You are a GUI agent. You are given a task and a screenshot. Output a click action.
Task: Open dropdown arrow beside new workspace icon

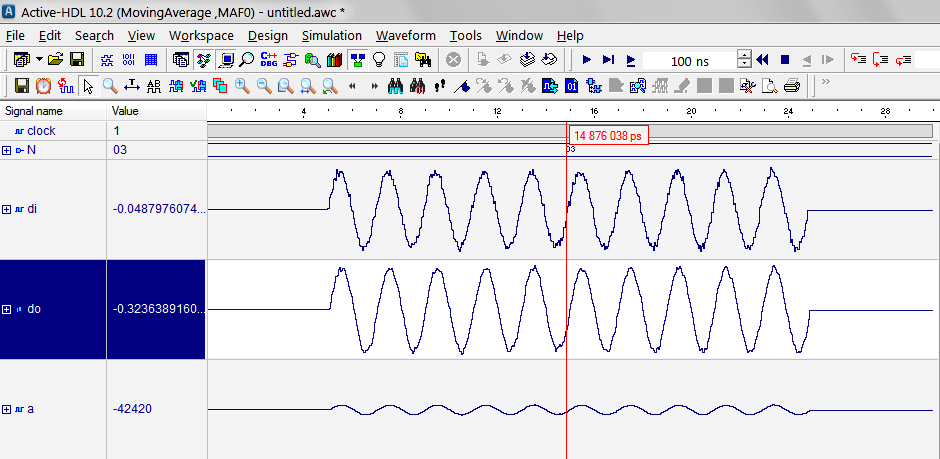coord(39,60)
